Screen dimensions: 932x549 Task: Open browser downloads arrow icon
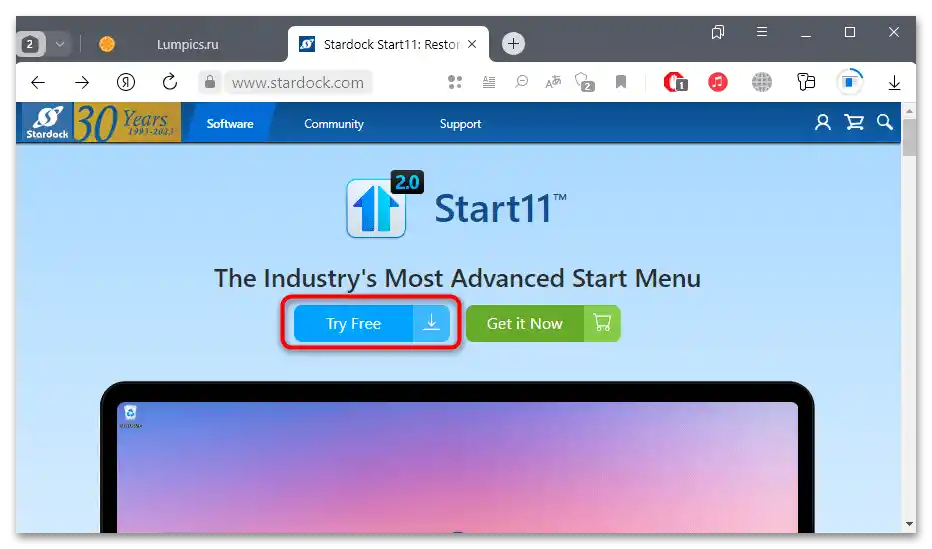(894, 83)
